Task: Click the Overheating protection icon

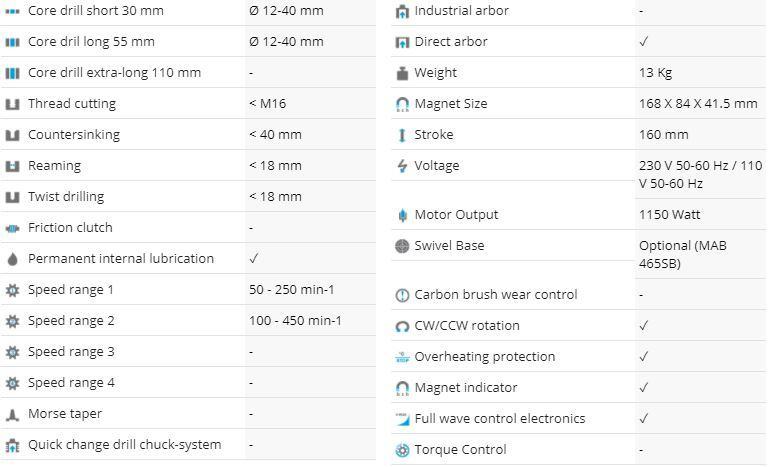Action: pos(402,357)
